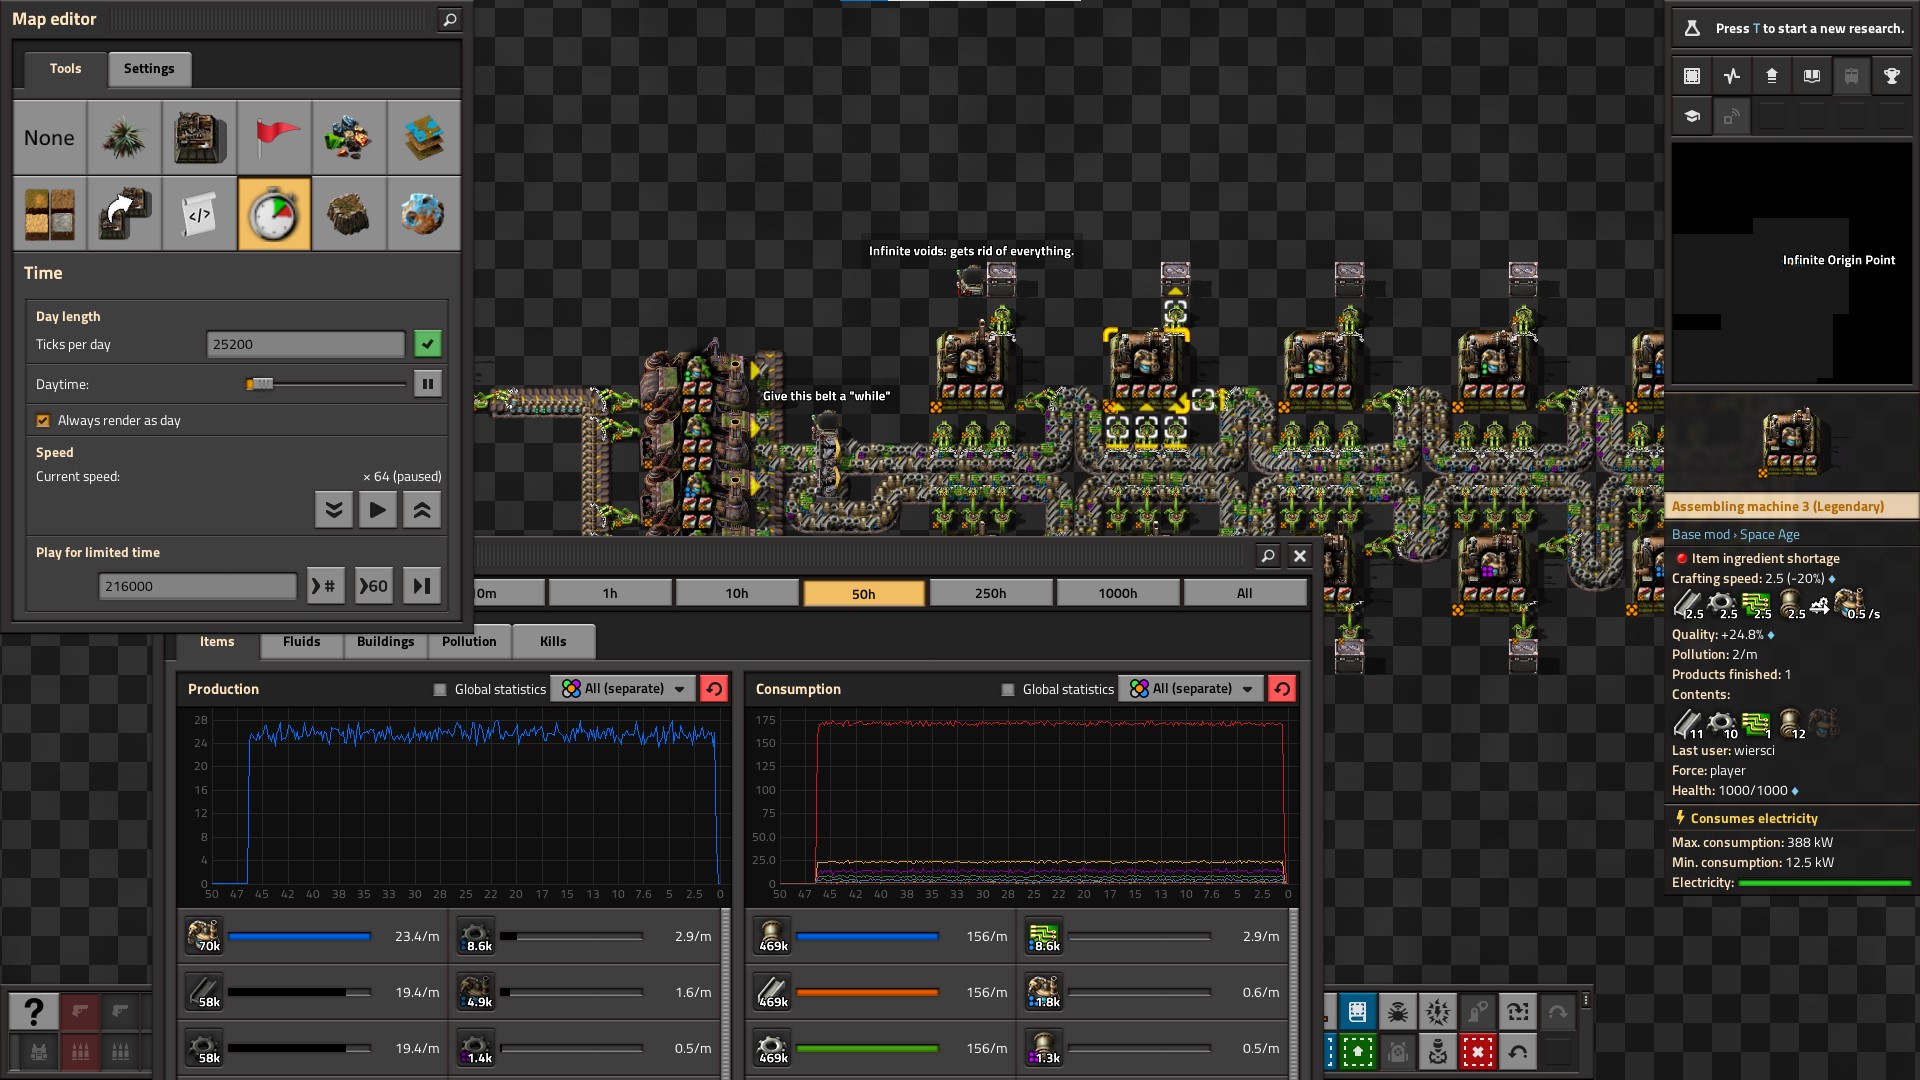1920x1080 pixels.
Task: Select the None editor tool
Action: point(49,138)
